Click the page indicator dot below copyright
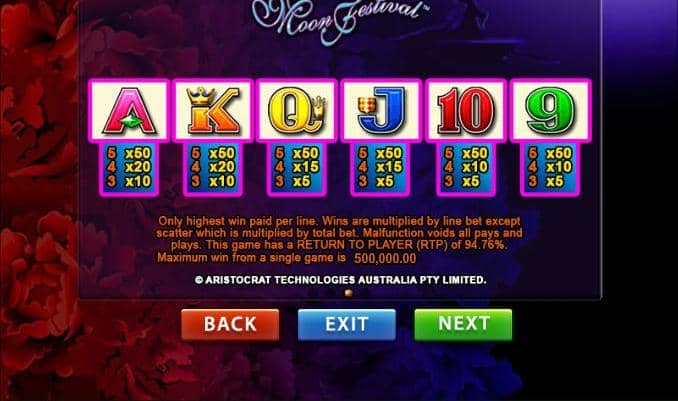Viewport: 678px width, 401px height. click(348, 293)
